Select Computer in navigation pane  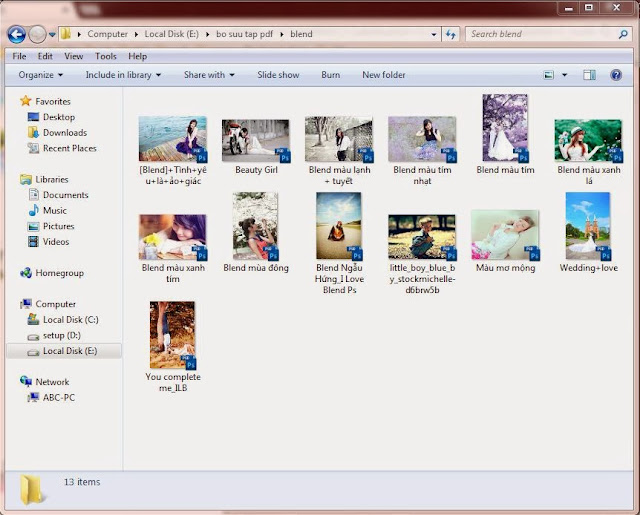tap(55, 304)
